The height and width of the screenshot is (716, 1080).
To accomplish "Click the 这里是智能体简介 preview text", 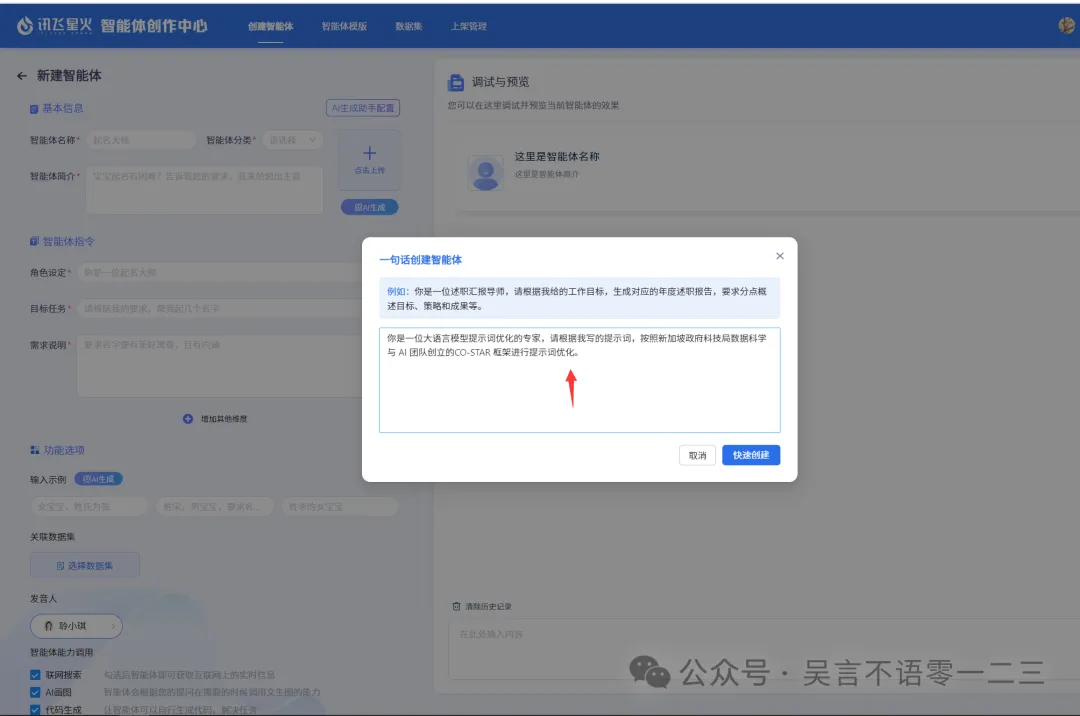I will tap(547, 174).
